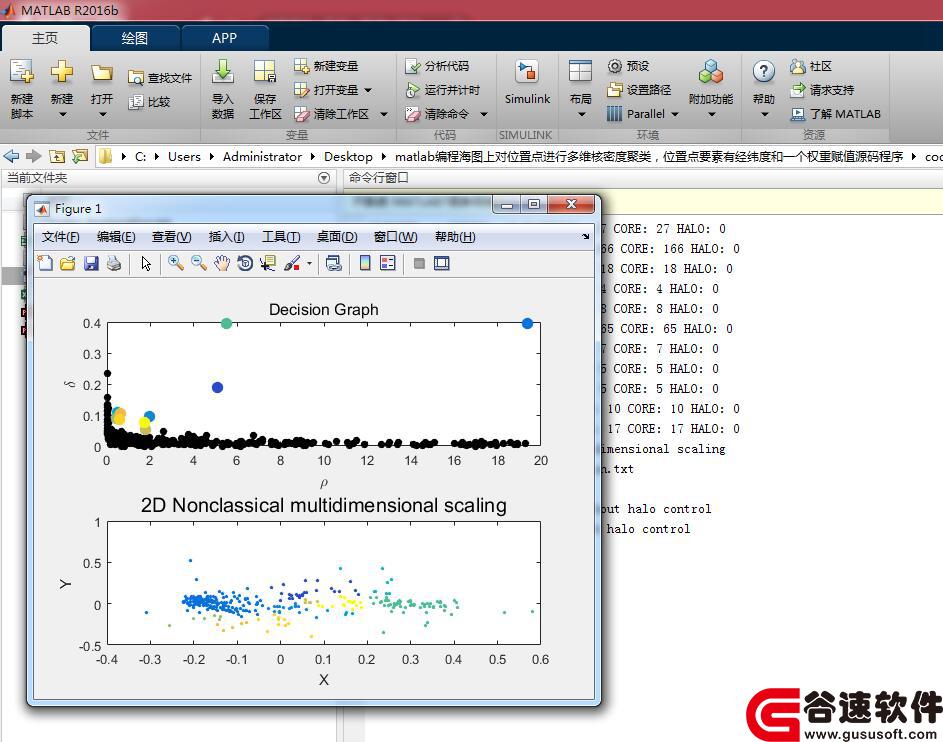Click Link Plot icon in Figure 1 toolbar
This screenshot has height=742, width=943.
coord(333,263)
